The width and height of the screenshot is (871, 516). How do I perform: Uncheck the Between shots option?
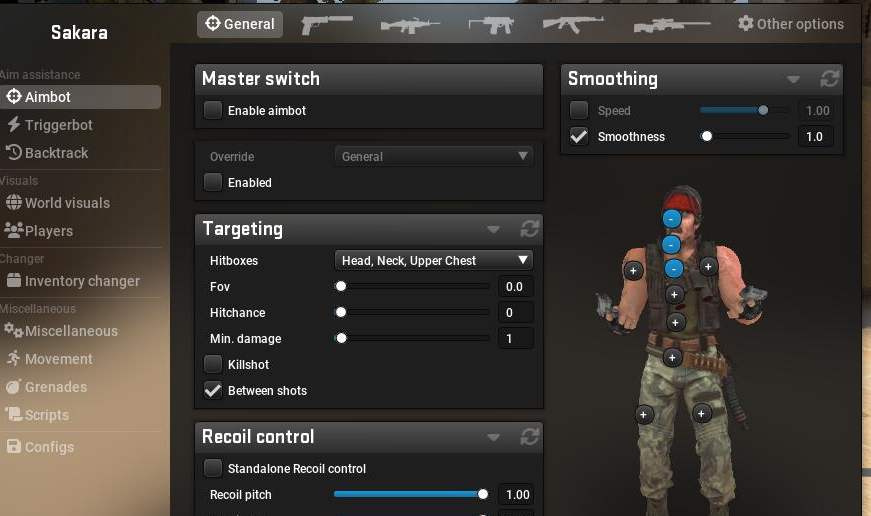[x=213, y=390]
